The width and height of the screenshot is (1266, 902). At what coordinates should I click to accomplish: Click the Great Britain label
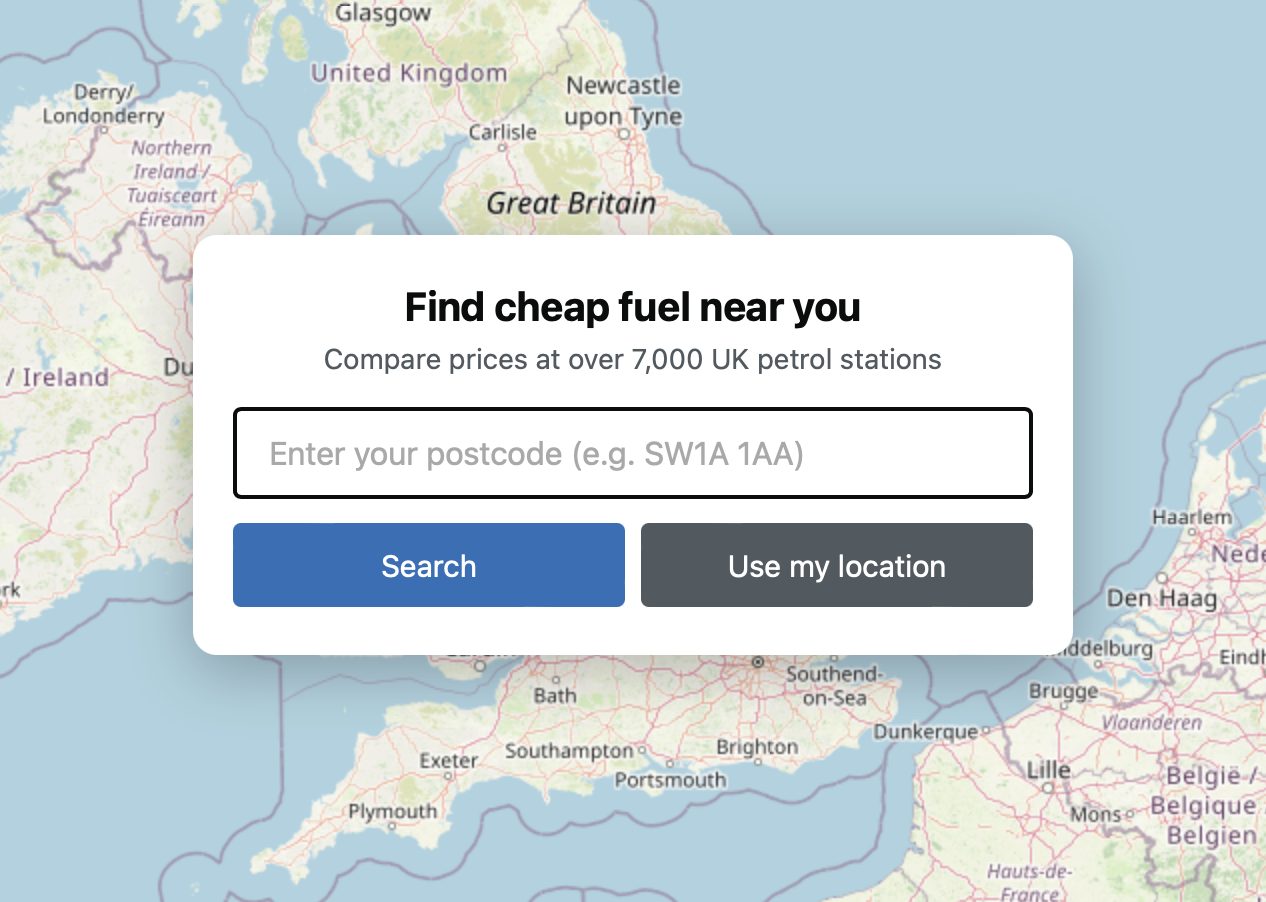pos(570,203)
